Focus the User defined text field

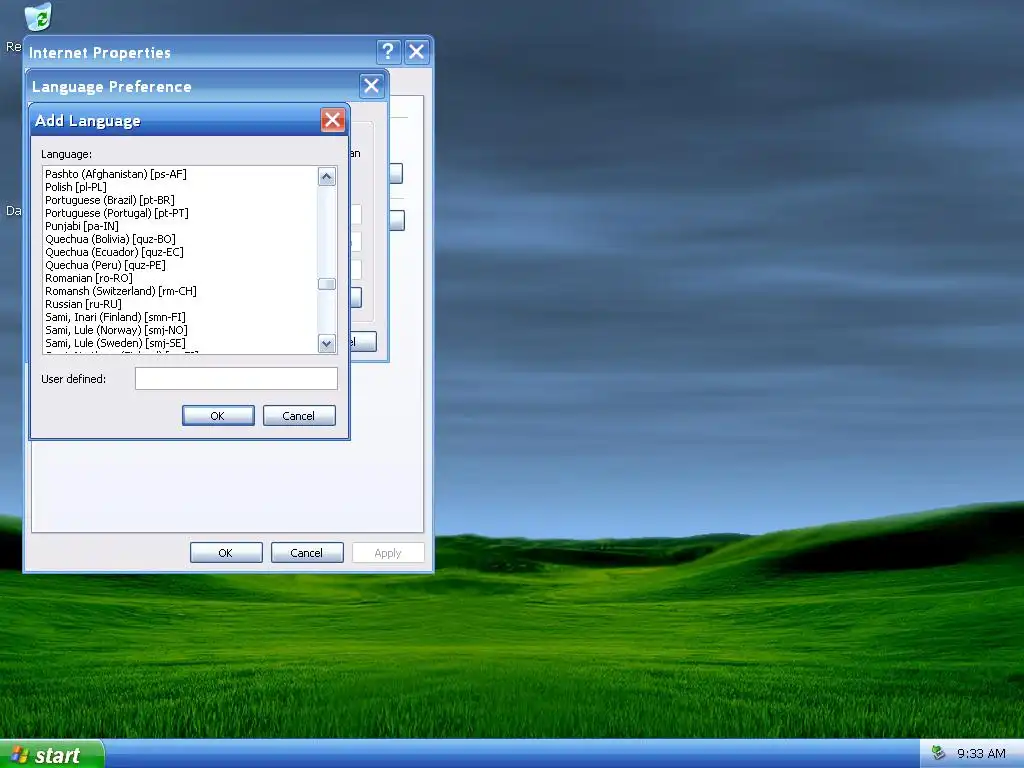tap(236, 379)
